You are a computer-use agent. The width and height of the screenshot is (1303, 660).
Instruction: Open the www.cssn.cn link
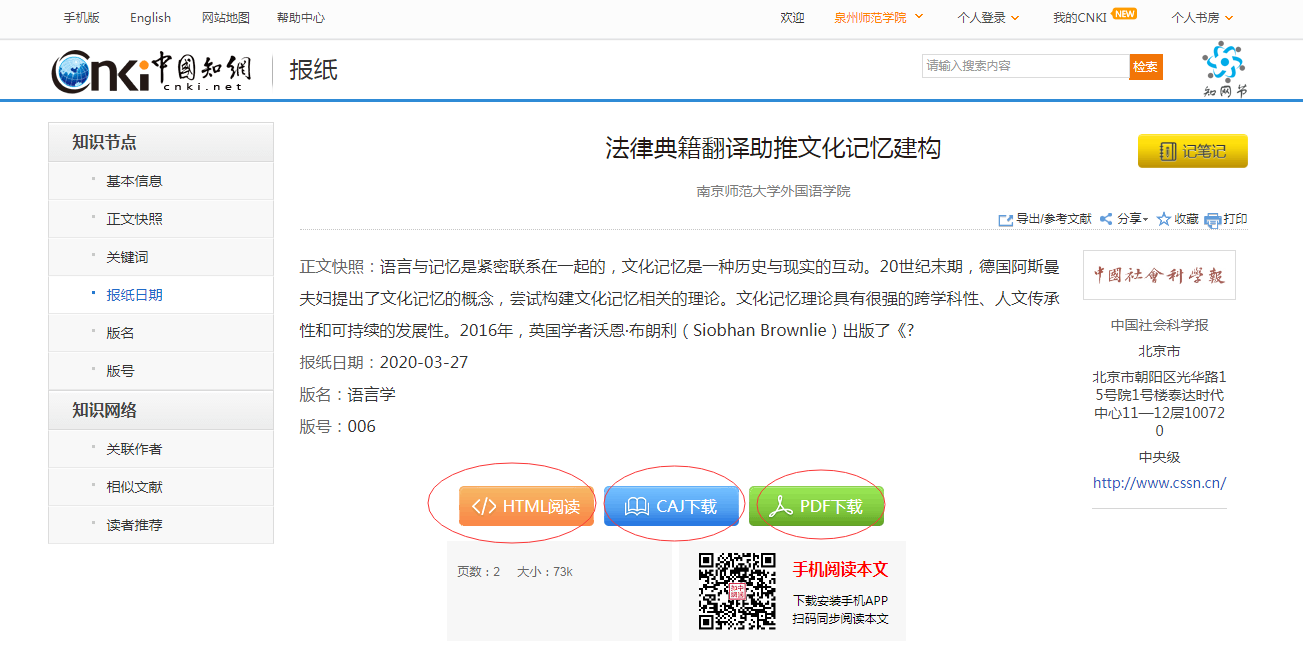[1159, 483]
